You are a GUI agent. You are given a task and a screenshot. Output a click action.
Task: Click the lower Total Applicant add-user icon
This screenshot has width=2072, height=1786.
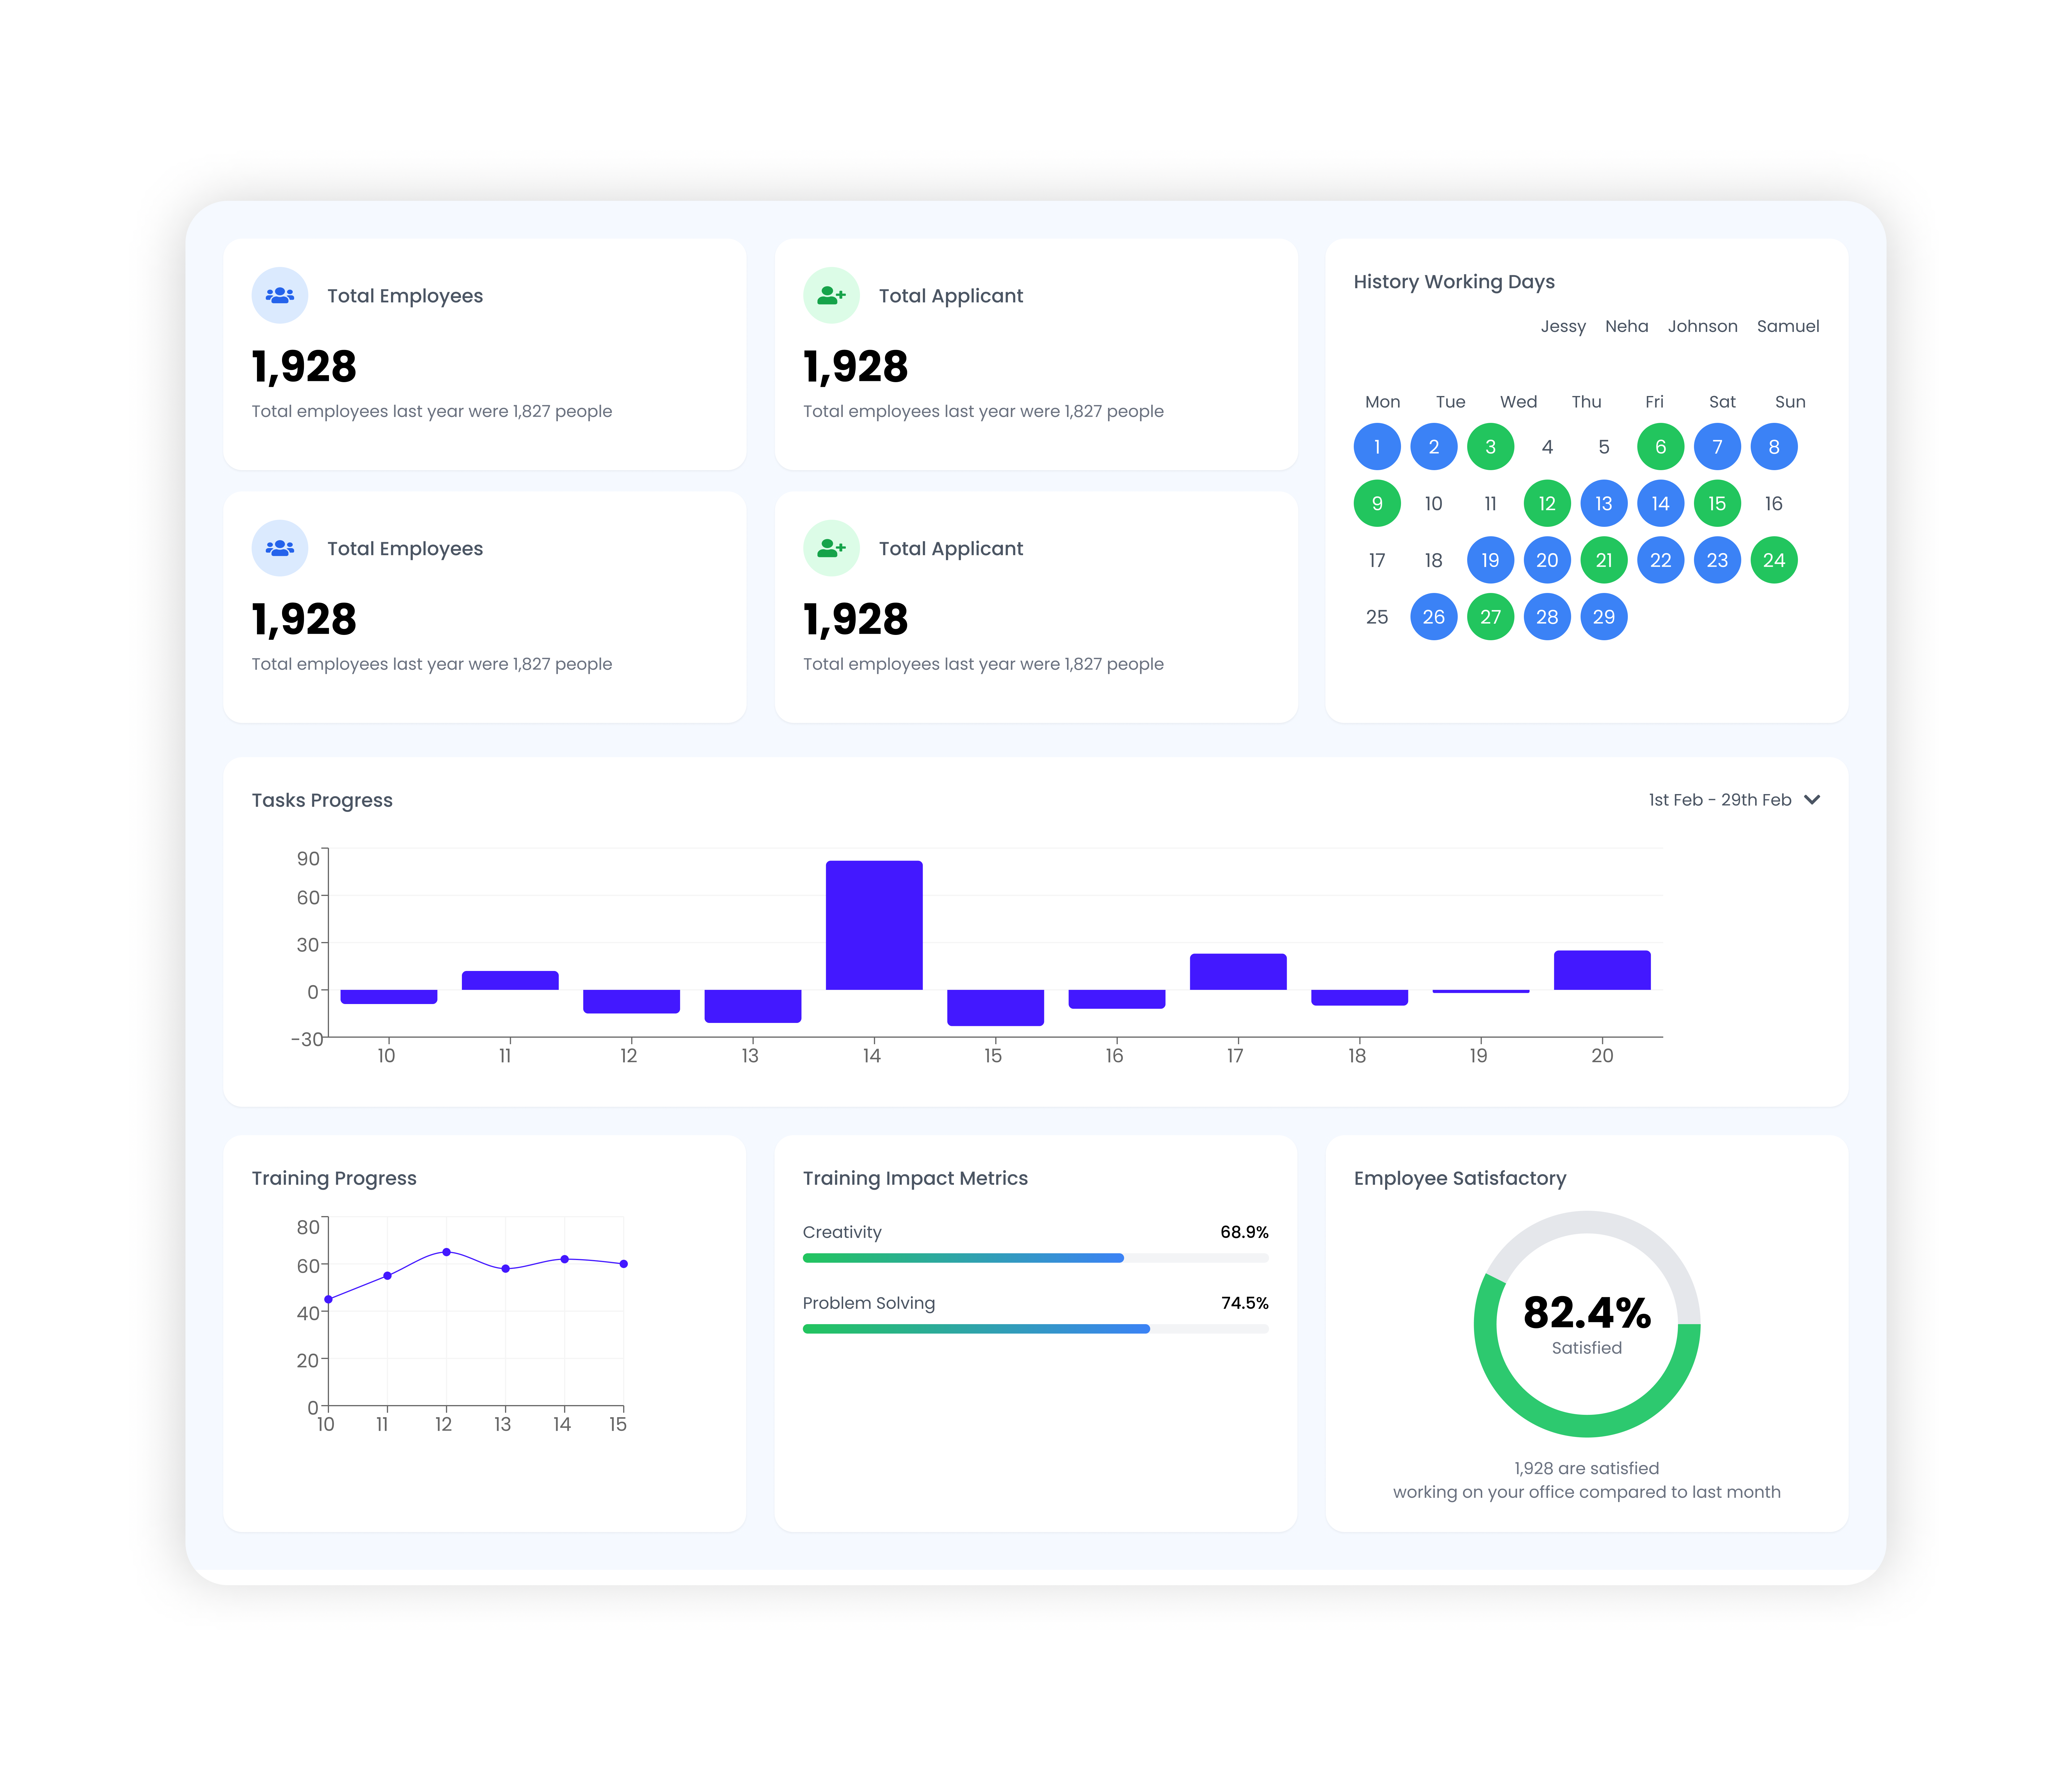(831, 548)
